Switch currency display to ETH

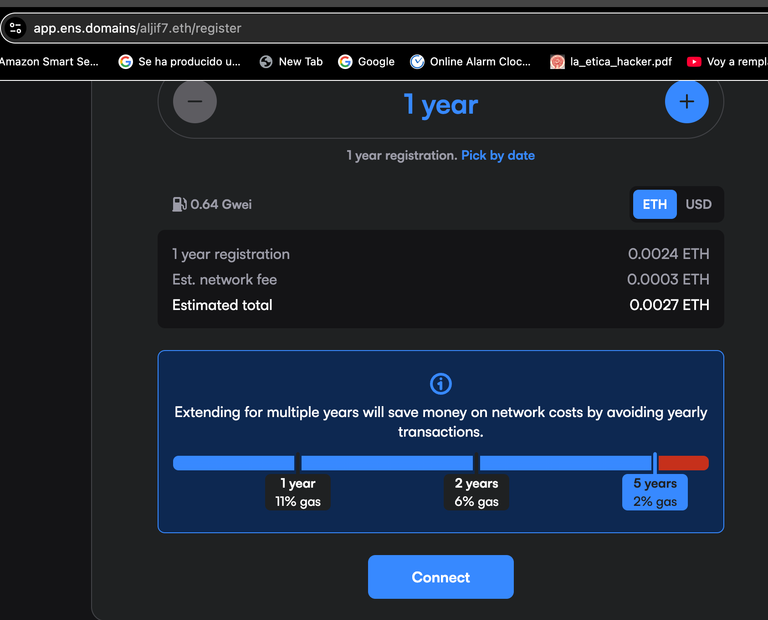pyautogui.click(x=655, y=204)
